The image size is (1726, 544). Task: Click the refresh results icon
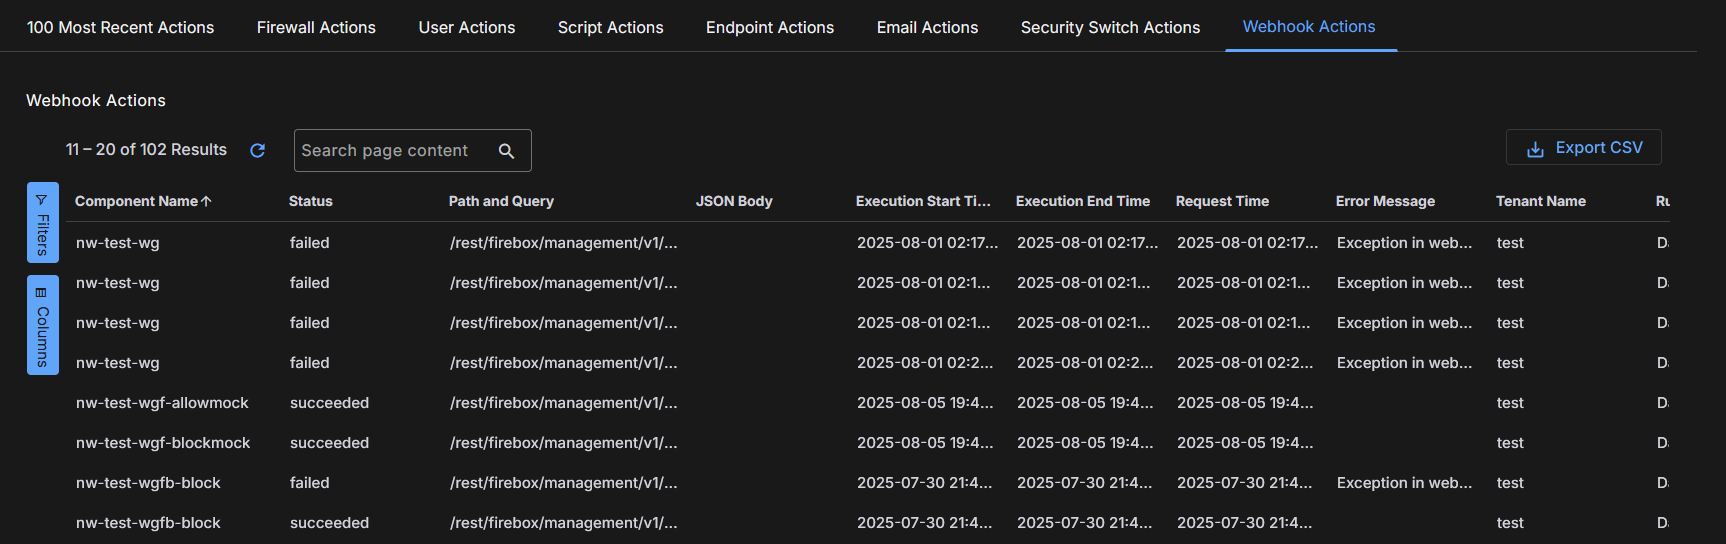pos(257,150)
